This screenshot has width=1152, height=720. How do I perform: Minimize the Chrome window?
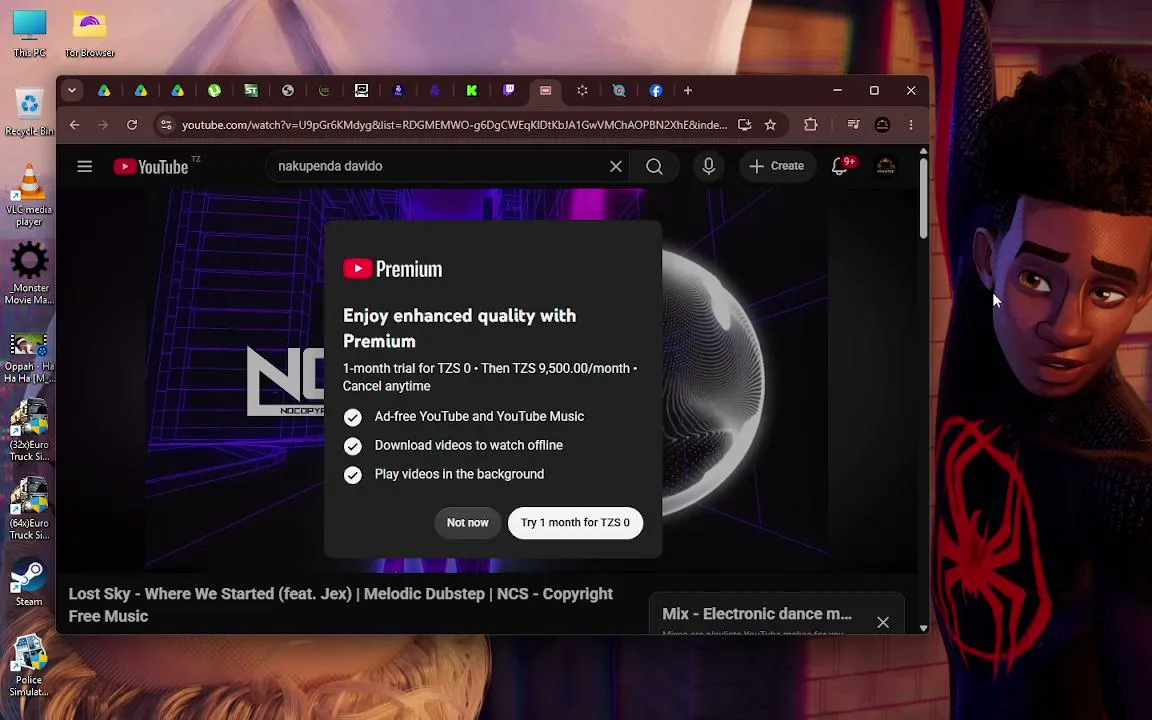click(x=838, y=90)
